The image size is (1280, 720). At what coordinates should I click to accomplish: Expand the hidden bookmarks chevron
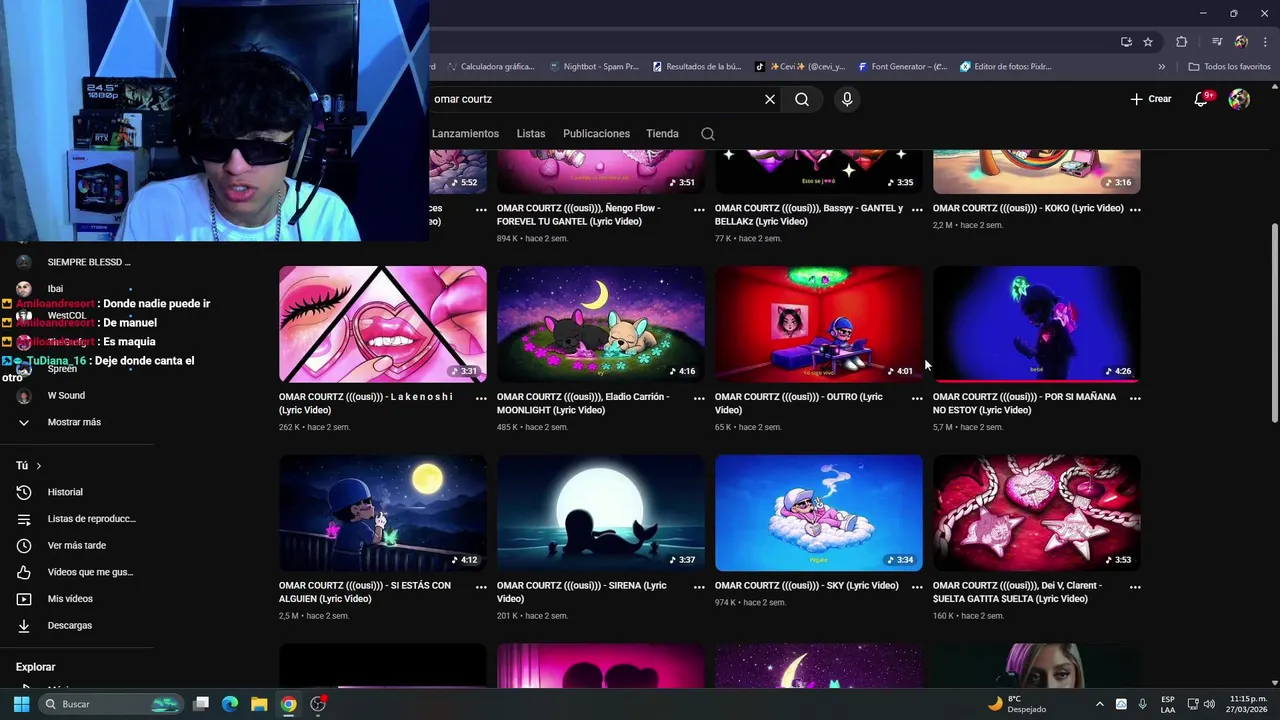click(x=1162, y=67)
